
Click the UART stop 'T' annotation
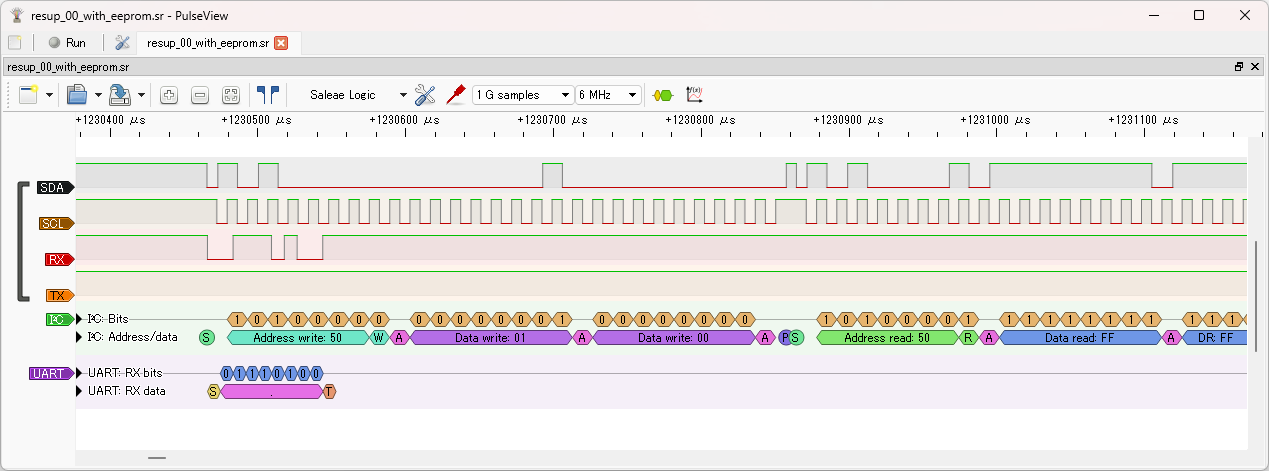pyautogui.click(x=329, y=391)
